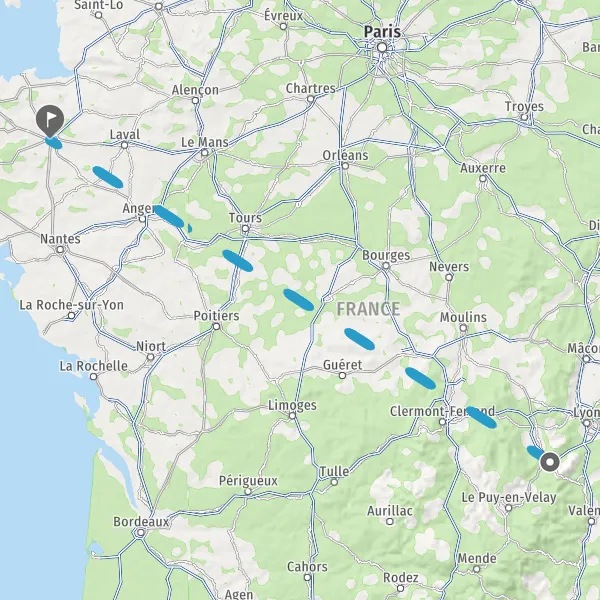The width and height of the screenshot is (600, 600).
Task: Select the Tours city dot
Action: (245, 229)
